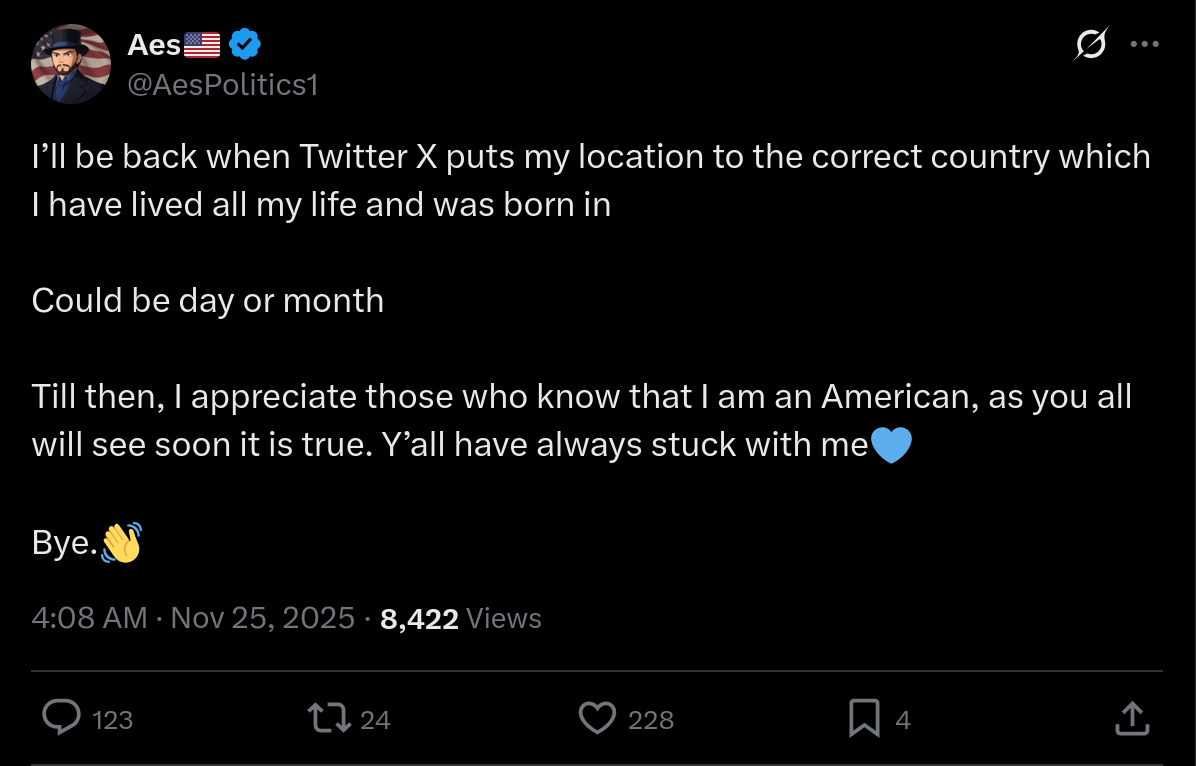Open the share icon at bottom right
1196x766 pixels.
coord(1130,718)
